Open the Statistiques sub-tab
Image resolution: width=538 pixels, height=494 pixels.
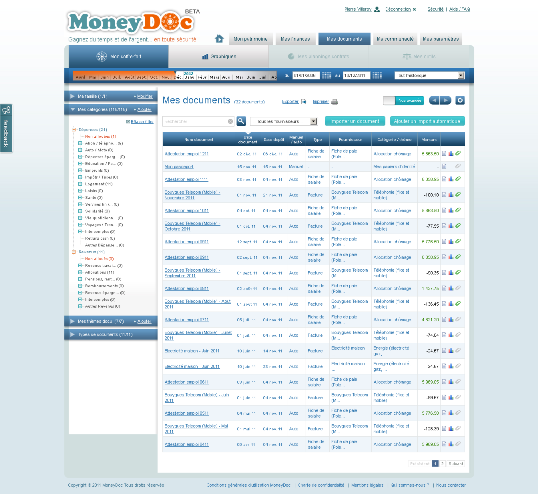pos(219,56)
